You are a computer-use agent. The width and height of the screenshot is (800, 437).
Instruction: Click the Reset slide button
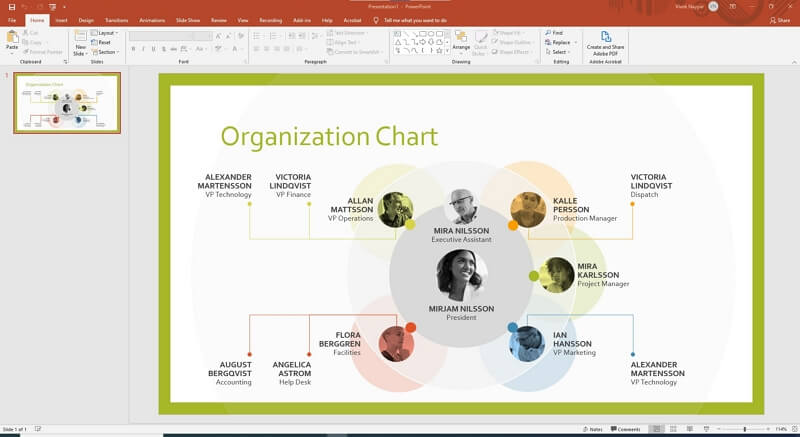point(101,42)
